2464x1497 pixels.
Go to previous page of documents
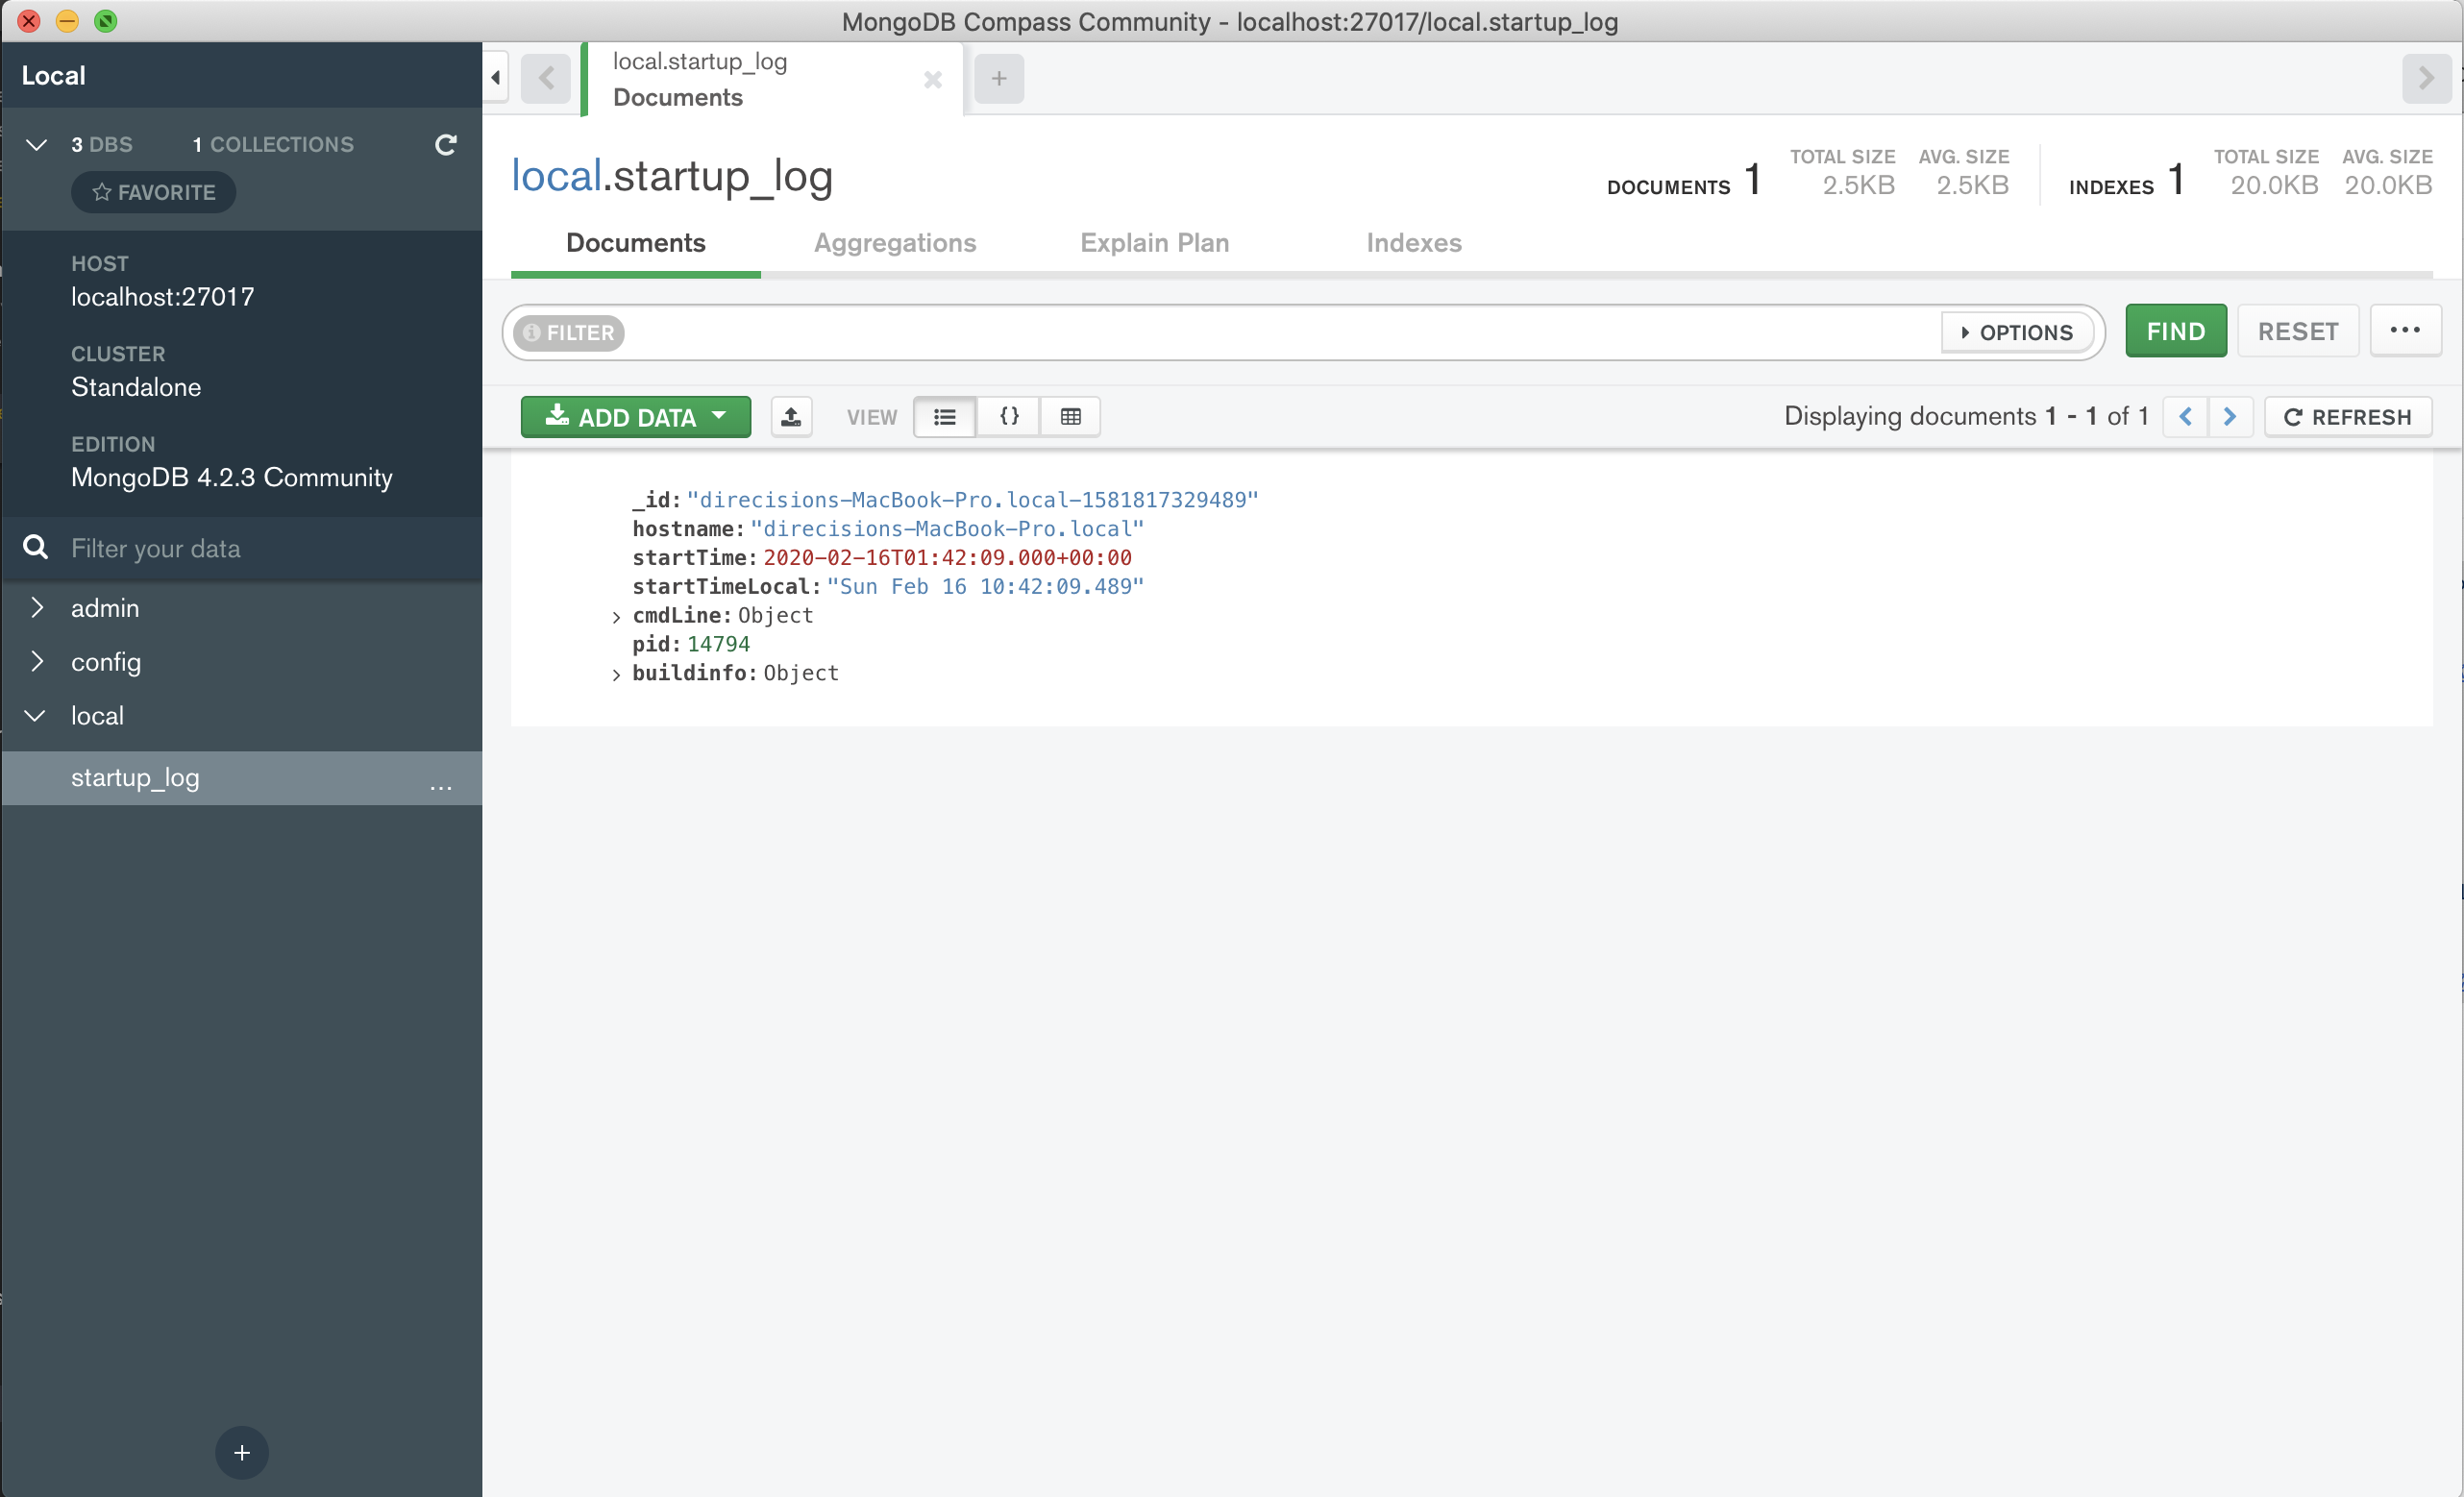pos(2185,417)
